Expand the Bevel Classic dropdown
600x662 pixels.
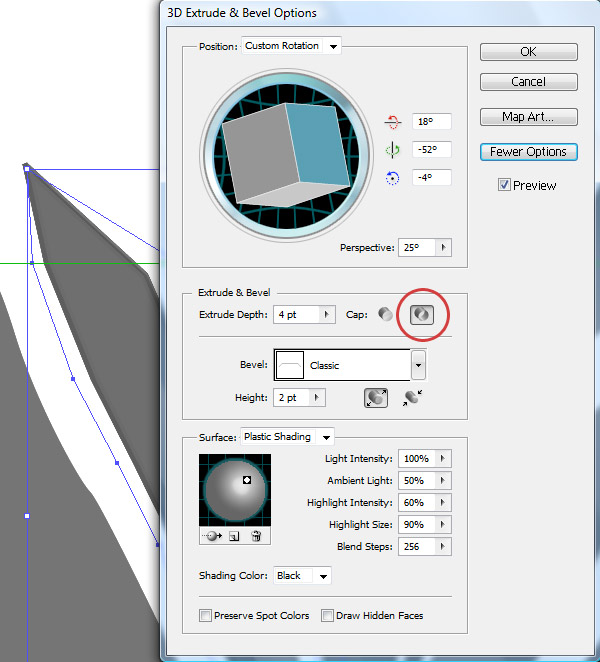(x=419, y=365)
